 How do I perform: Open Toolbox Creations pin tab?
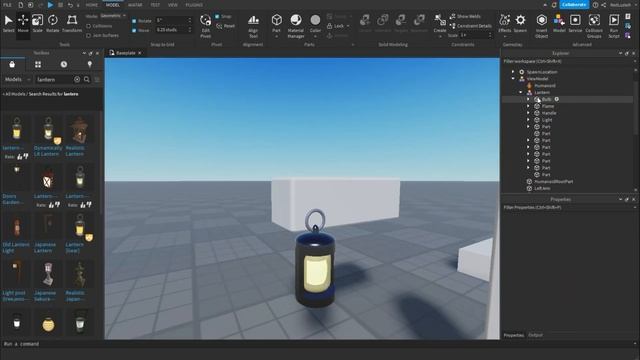[x=90, y=64]
